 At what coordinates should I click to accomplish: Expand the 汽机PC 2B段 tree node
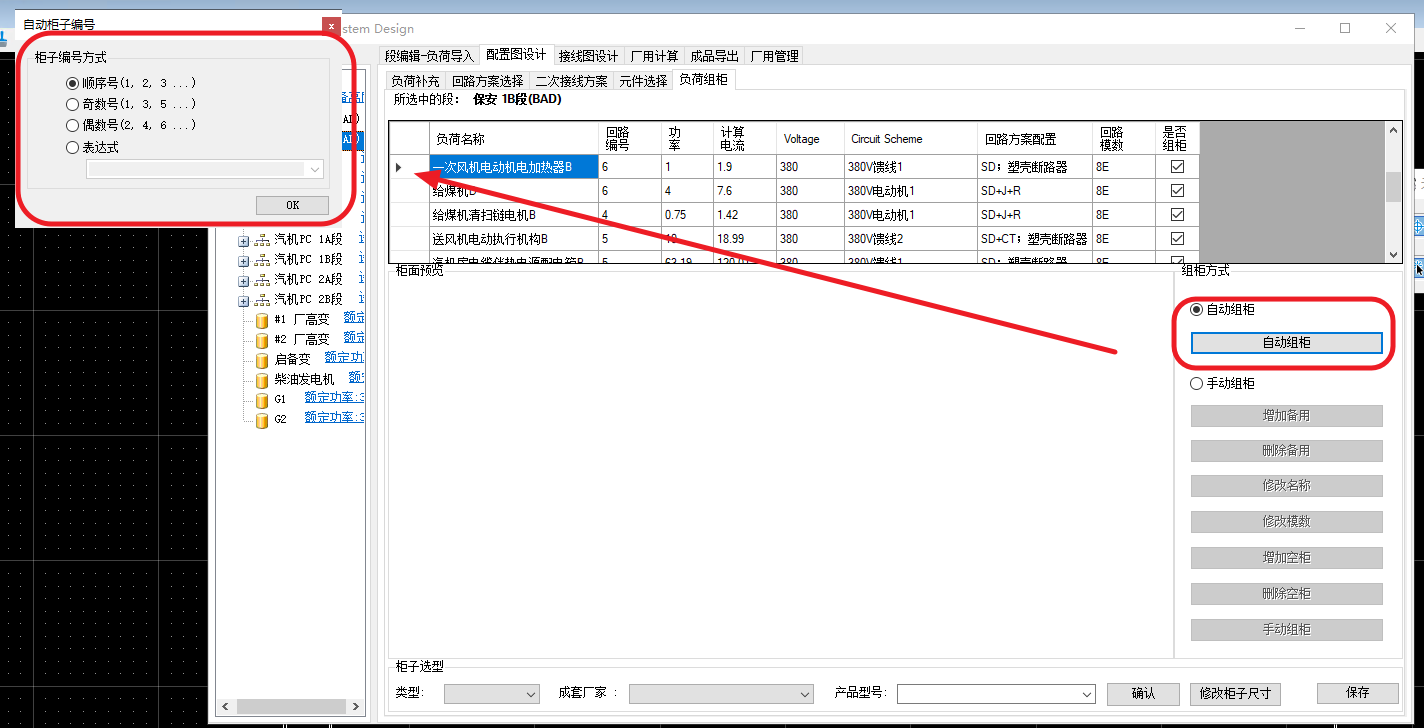(x=243, y=300)
